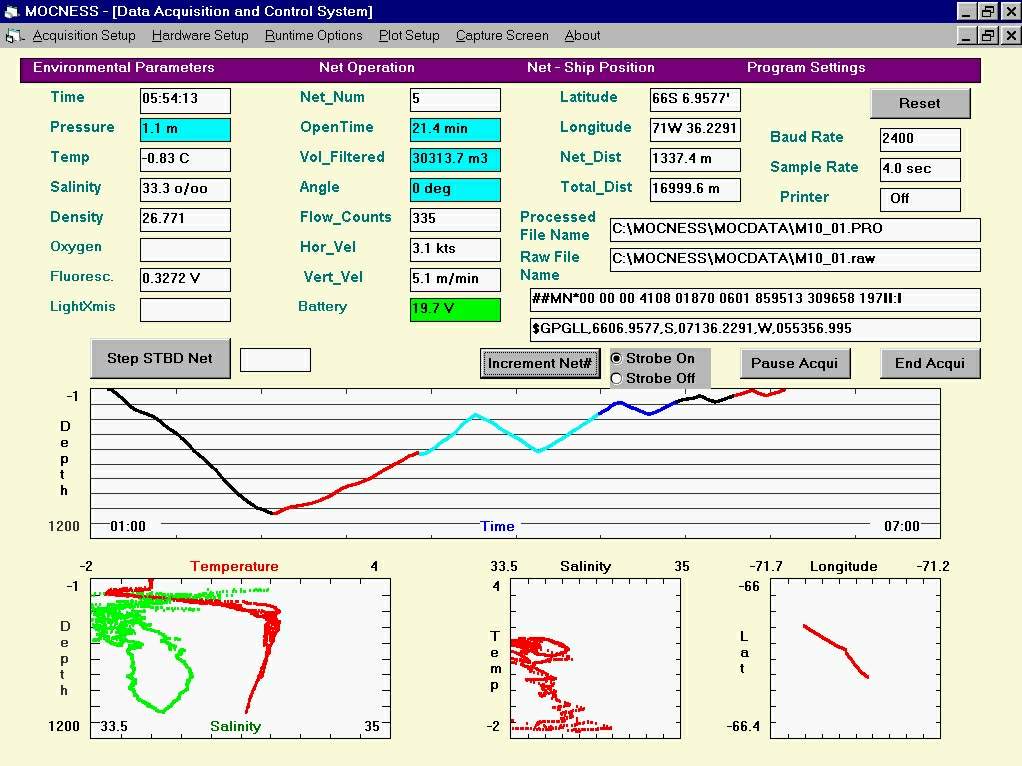Open the Plot Setup menu
The height and width of the screenshot is (766, 1022).
(409, 36)
